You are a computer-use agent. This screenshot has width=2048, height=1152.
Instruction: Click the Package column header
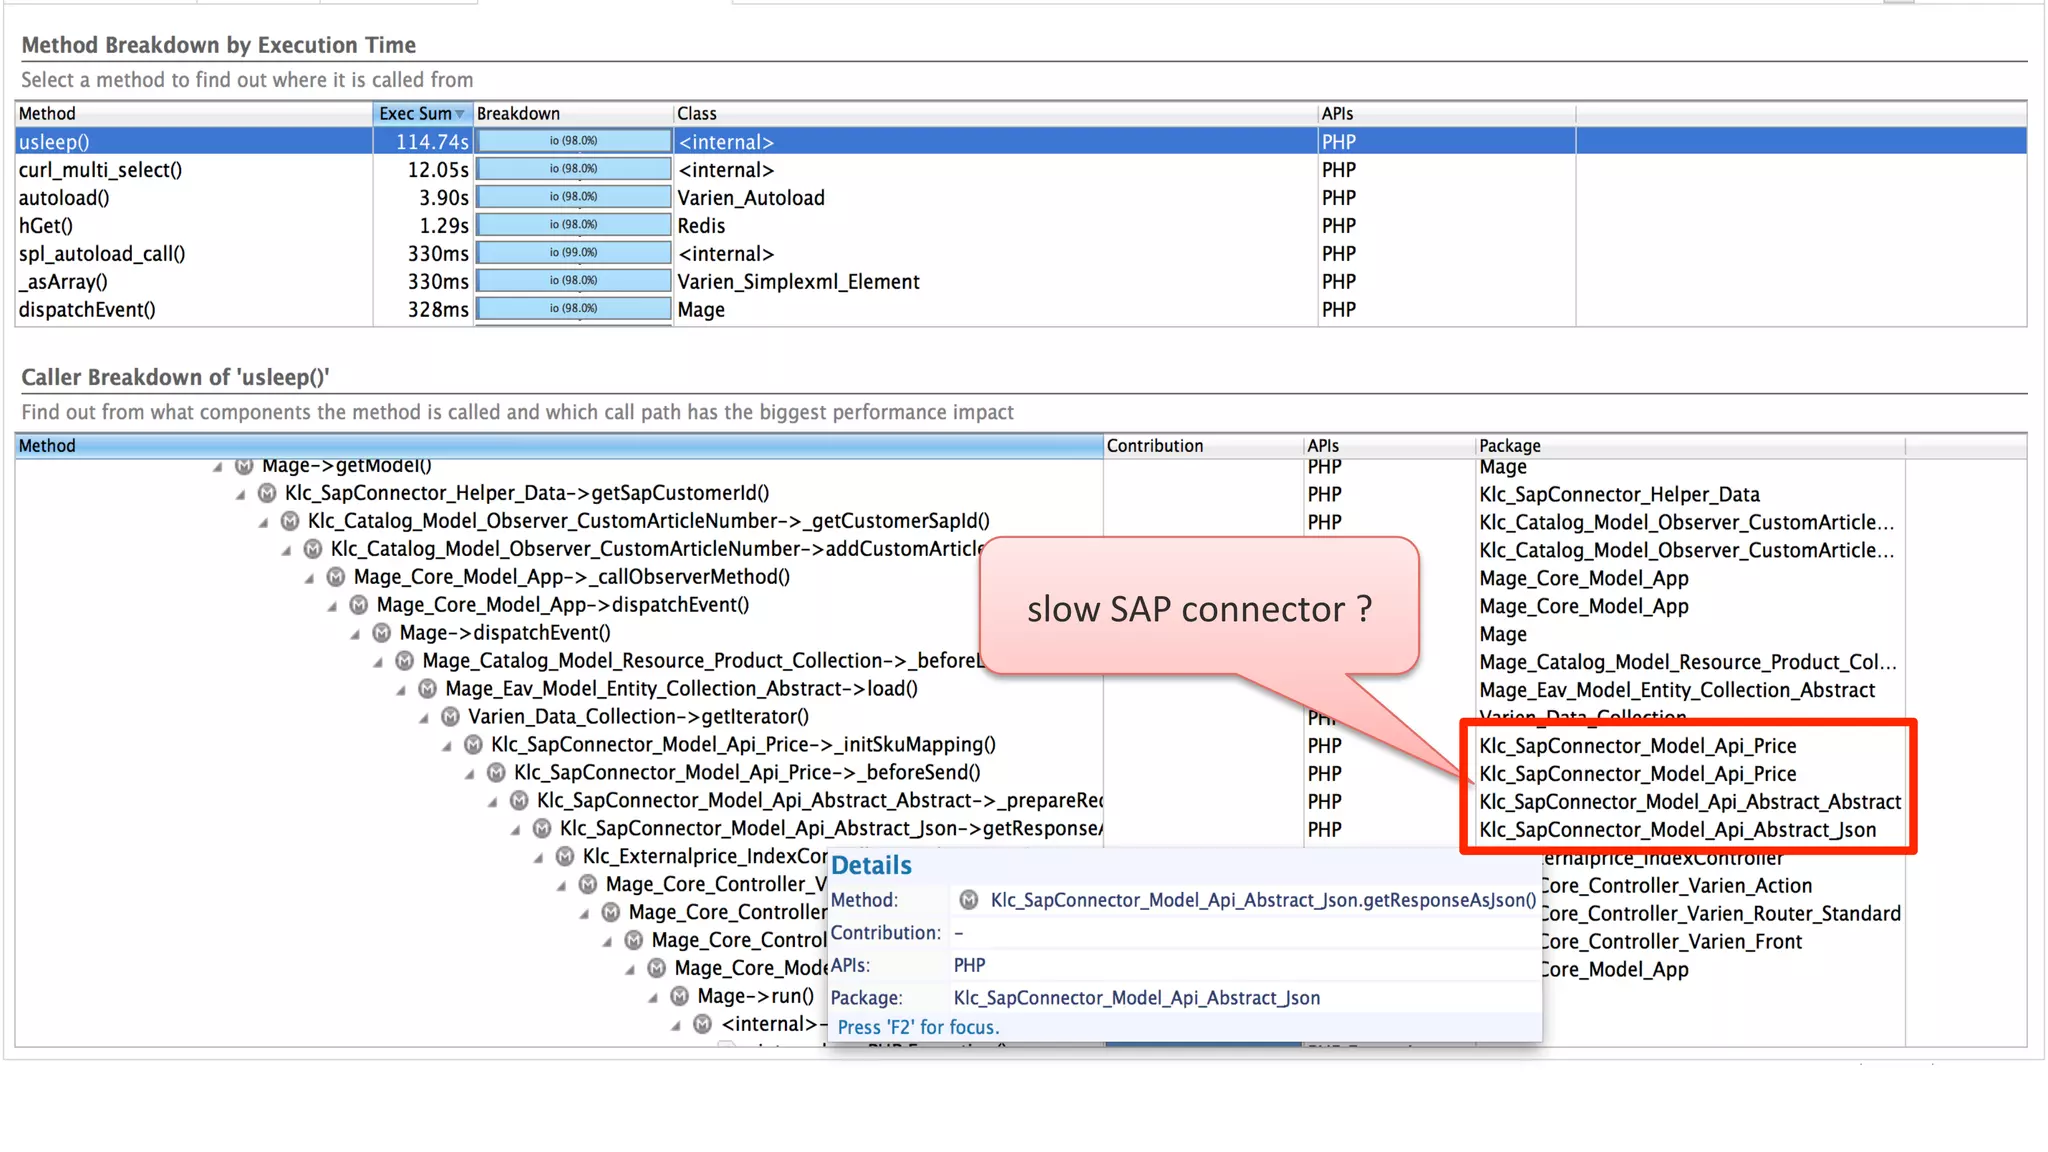(x=1690, y=446)
